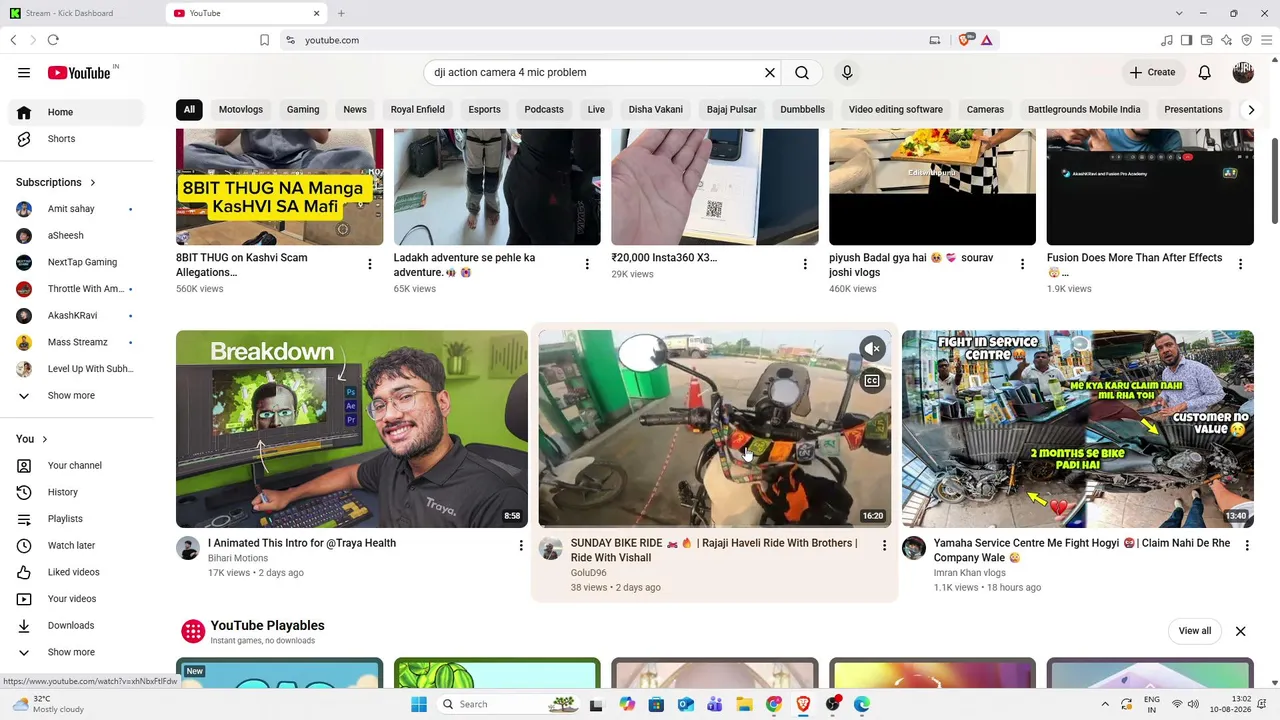The width and height of the screenshot is (1280, 720).
Task: Click the magnifier search button
Action: 802,72
